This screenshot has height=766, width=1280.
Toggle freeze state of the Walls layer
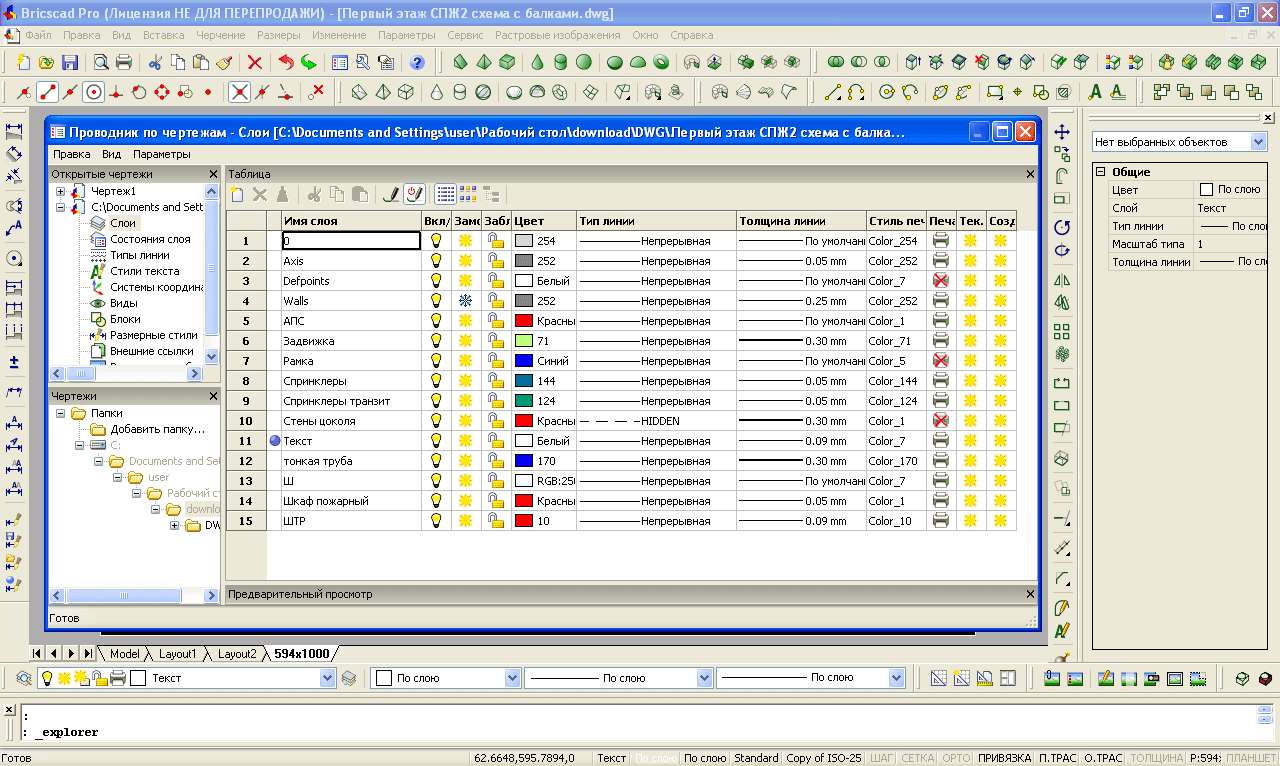click(465, 301)
